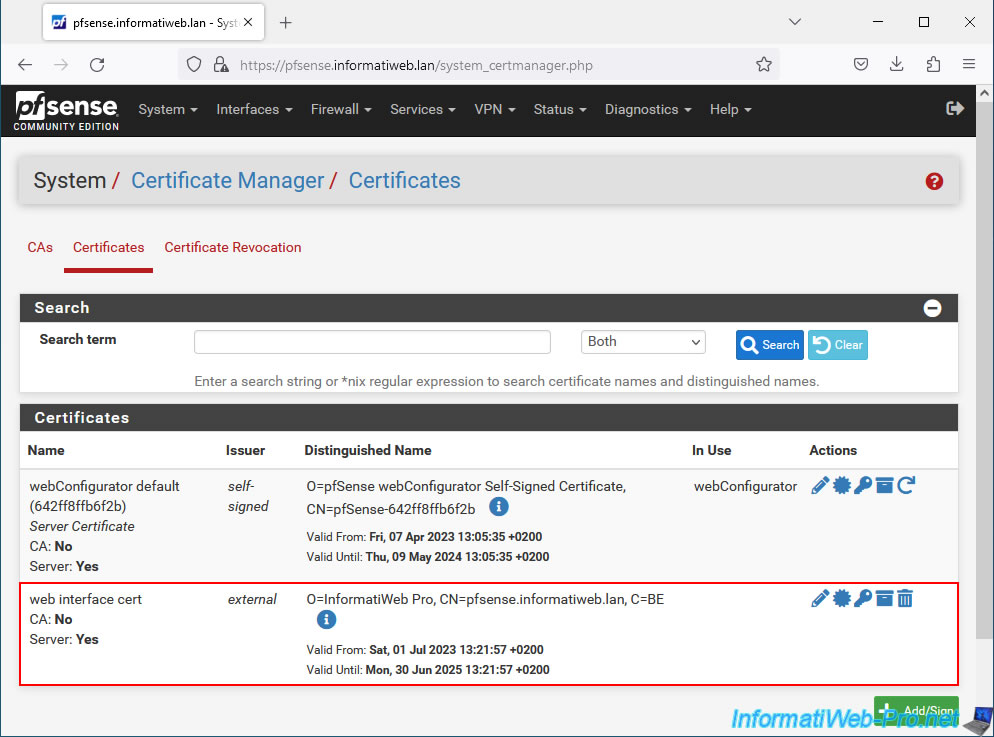List all tabs with the chevron button
The width and height of the screenshot is (994, 737).
[x=795, y=22]
